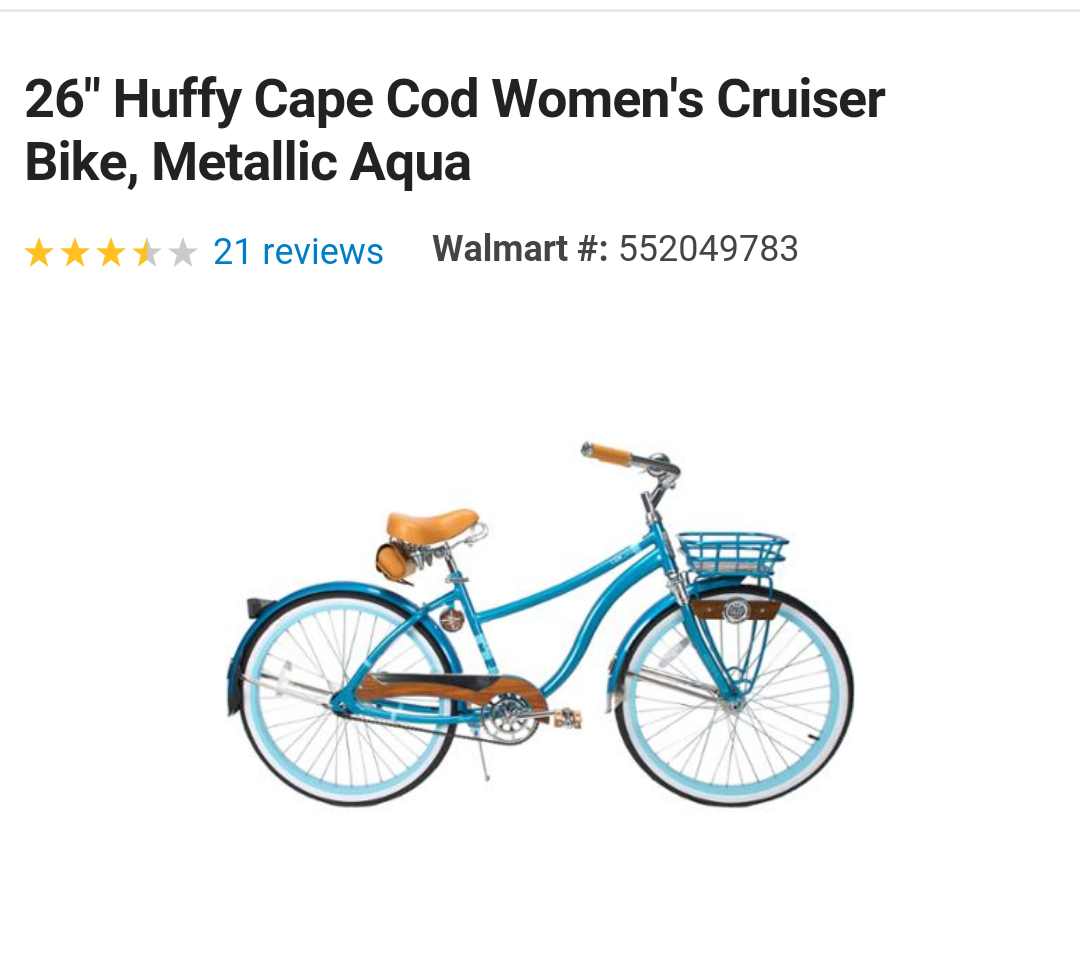Open the 21 reviews link
1080x980 pixels.
coord(296,252)
